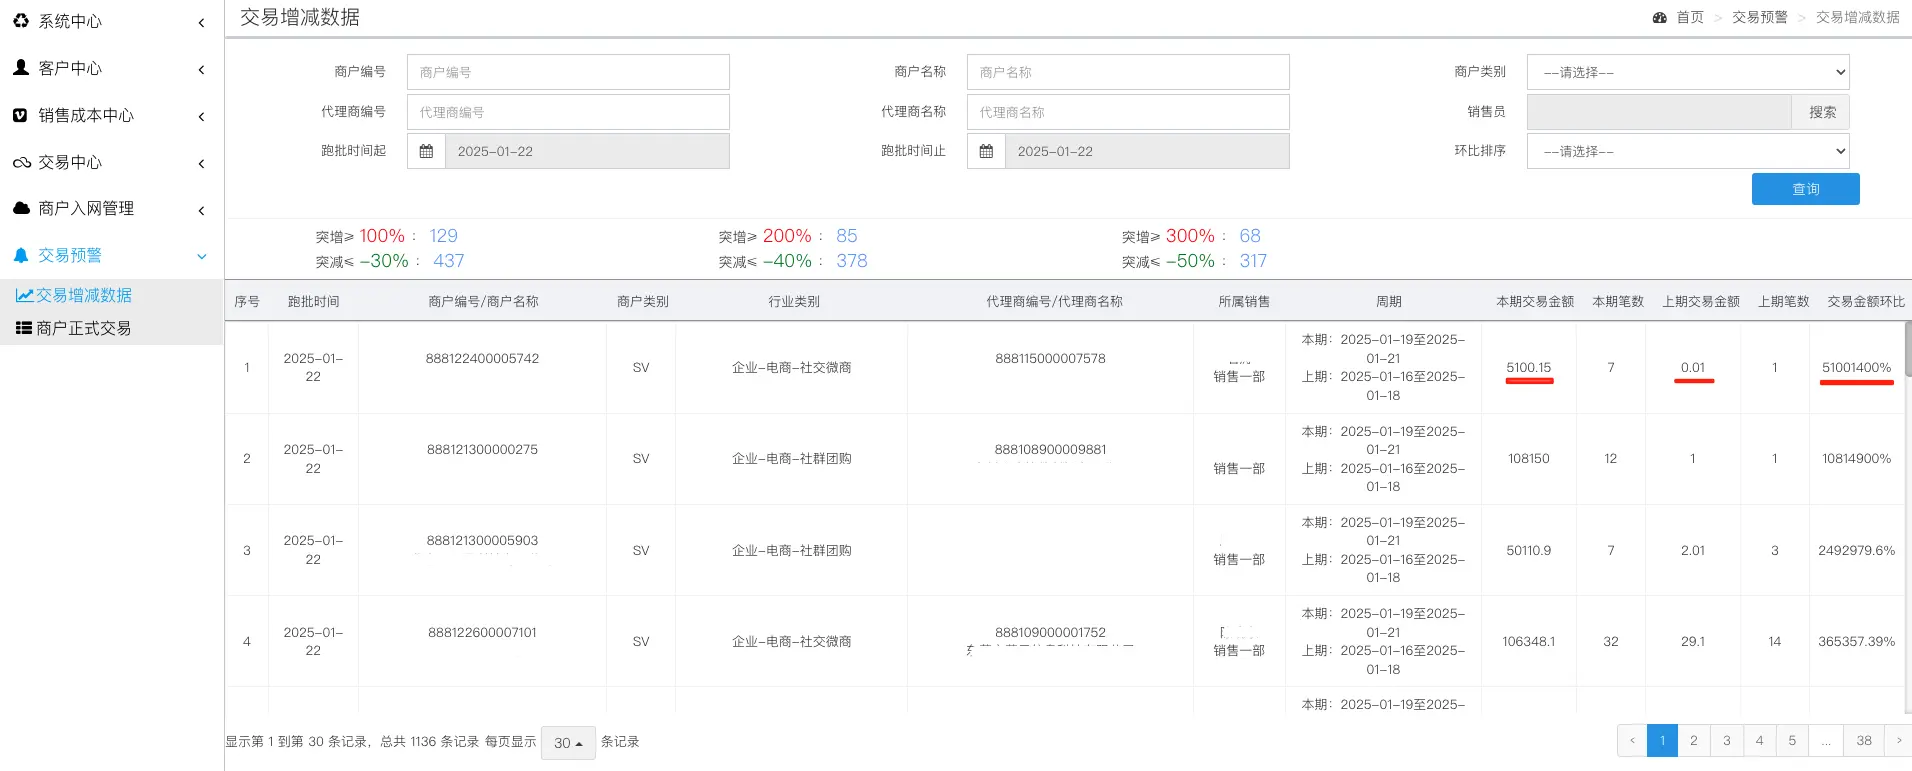
Task: Open the 商户类别 dropdown
Action: click(1687, 72)
